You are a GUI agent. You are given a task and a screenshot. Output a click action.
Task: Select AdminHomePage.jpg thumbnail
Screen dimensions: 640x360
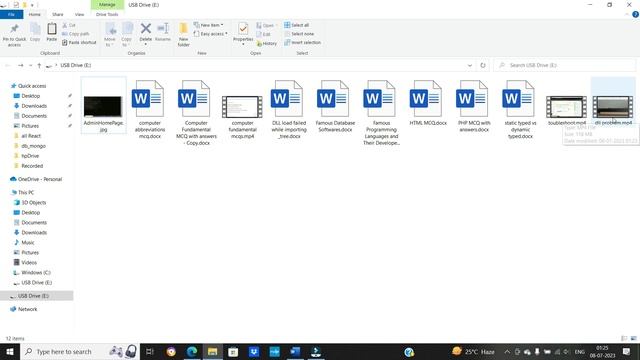pos(103,106)
